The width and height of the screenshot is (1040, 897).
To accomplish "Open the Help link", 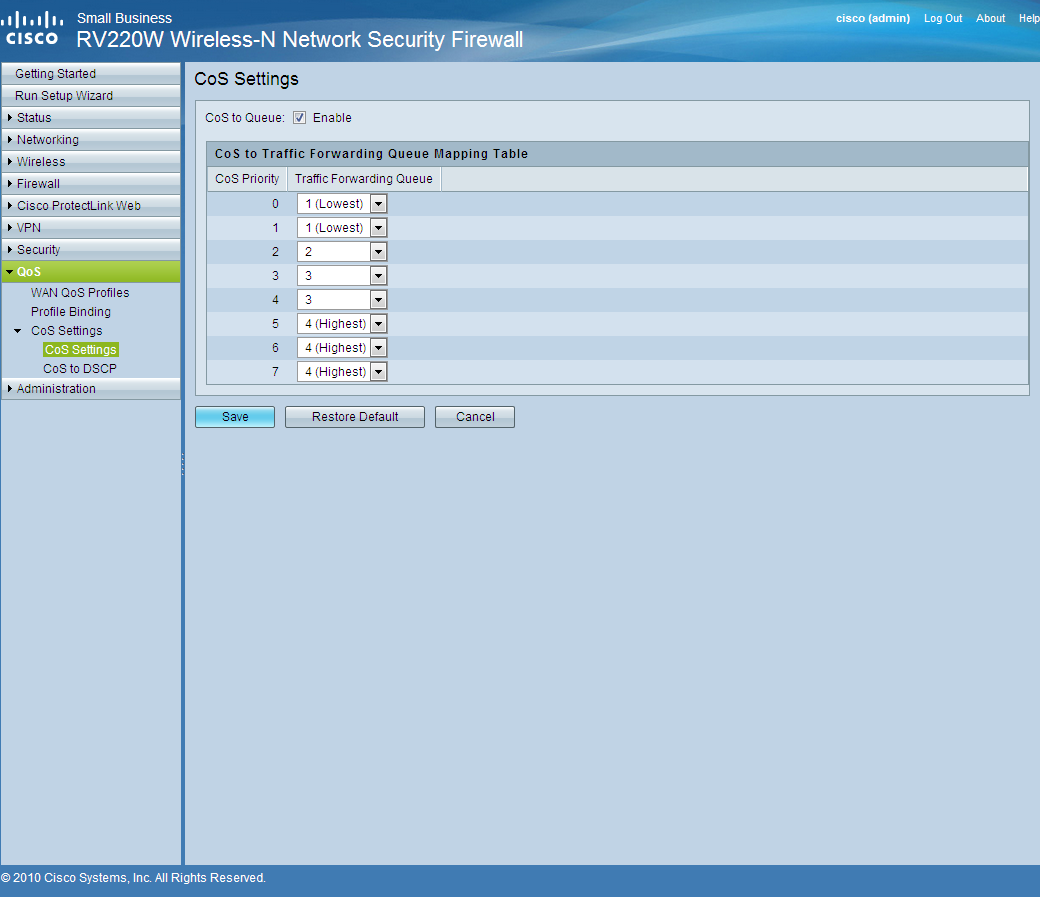I will (1029, 19).
